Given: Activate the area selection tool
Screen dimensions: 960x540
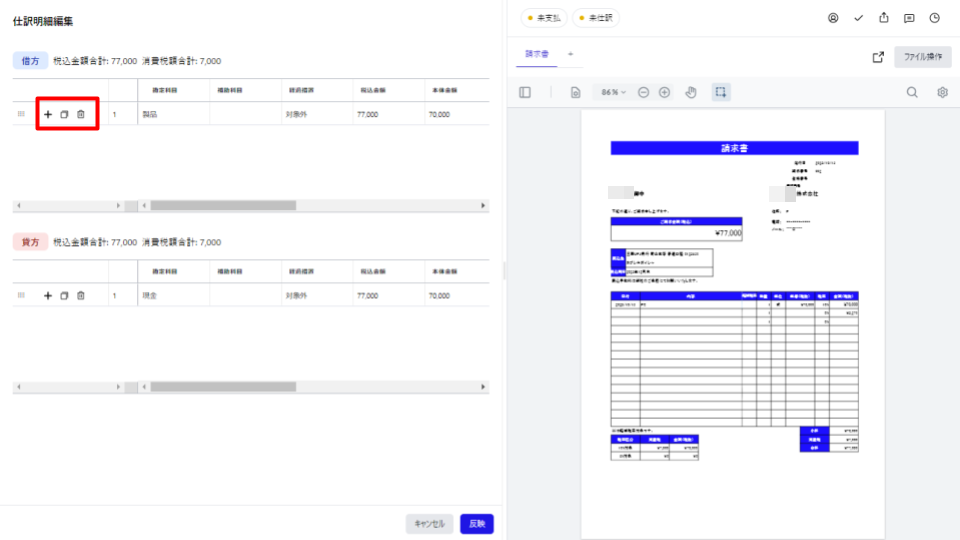Looking at the screenshot, I should click(x=720, y=92).
